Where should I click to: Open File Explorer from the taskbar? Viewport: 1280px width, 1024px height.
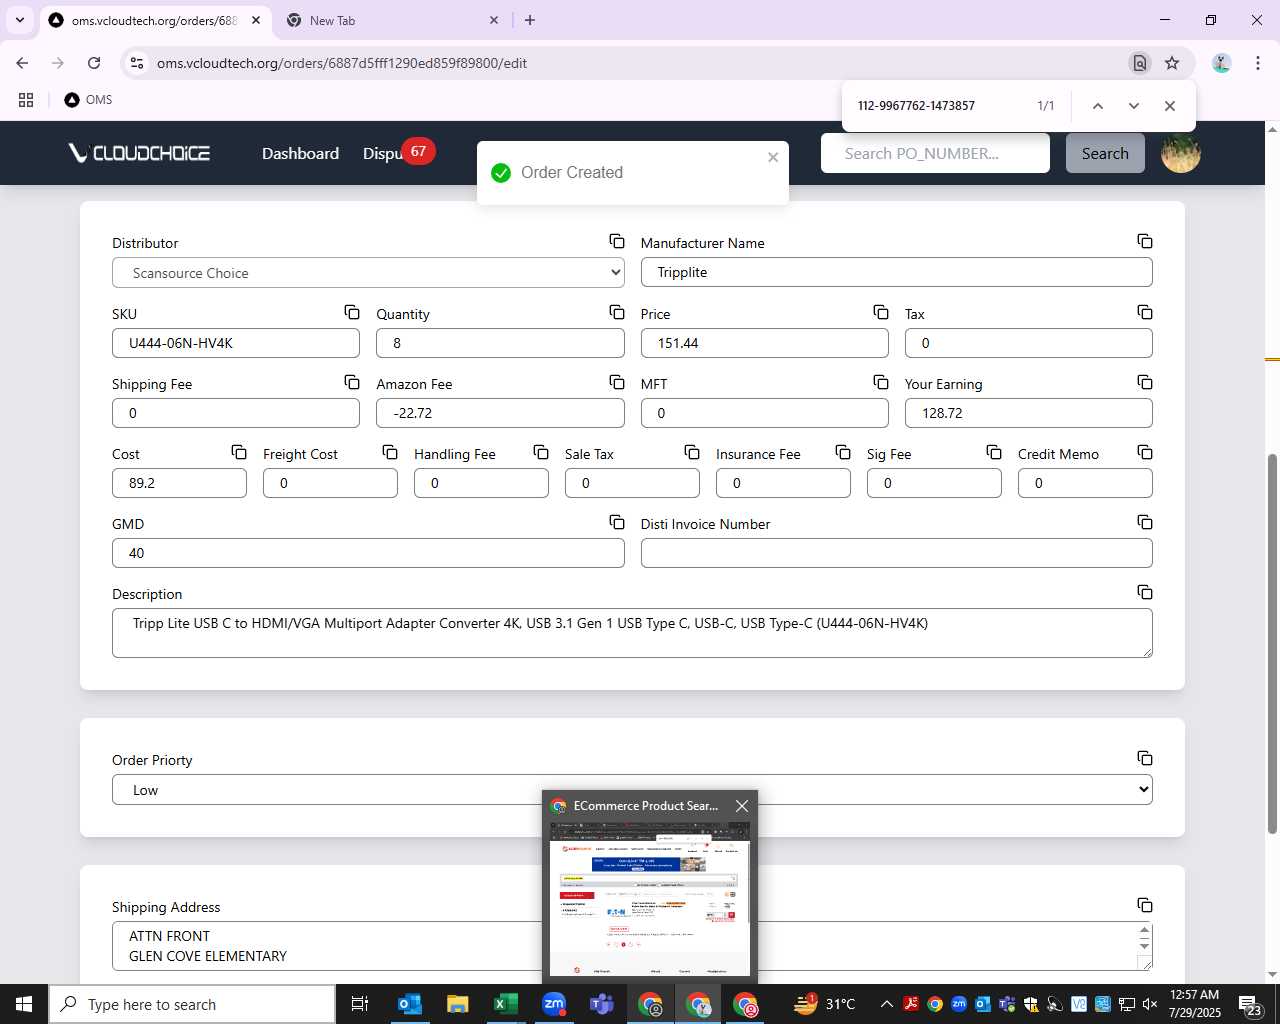click(x=458, y=1004)
